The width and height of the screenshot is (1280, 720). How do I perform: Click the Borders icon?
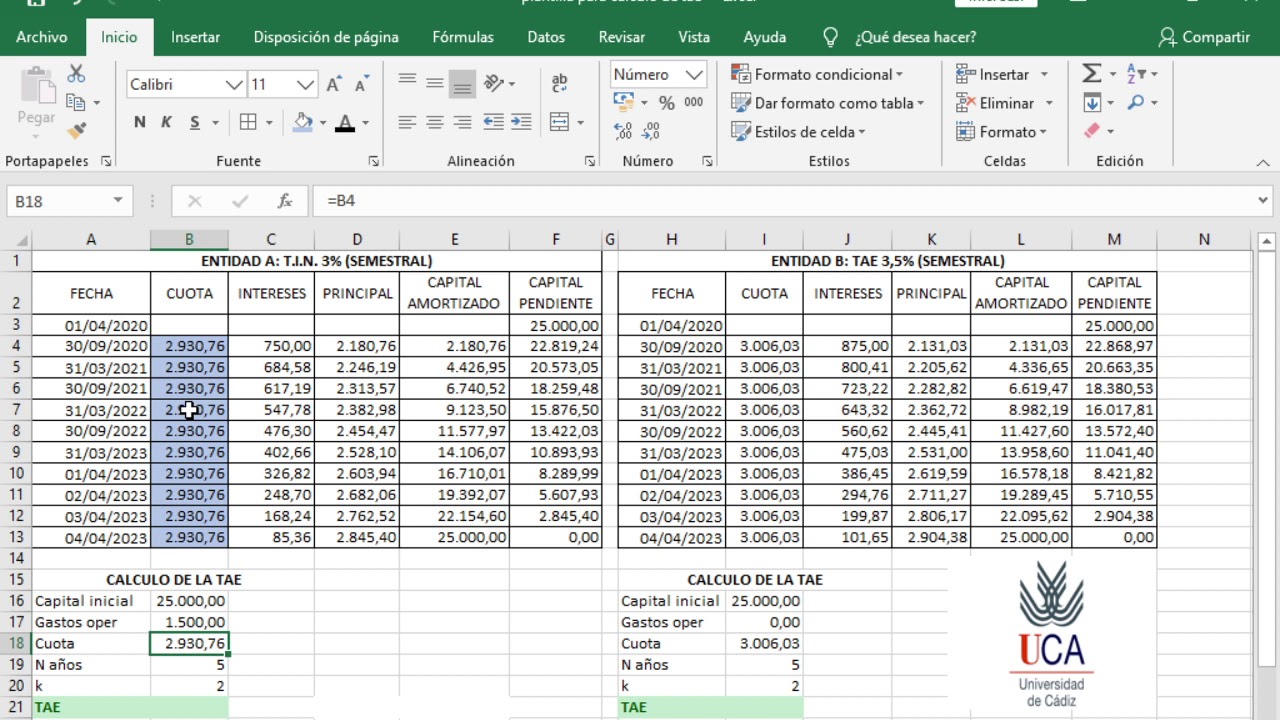pos(248,122)
